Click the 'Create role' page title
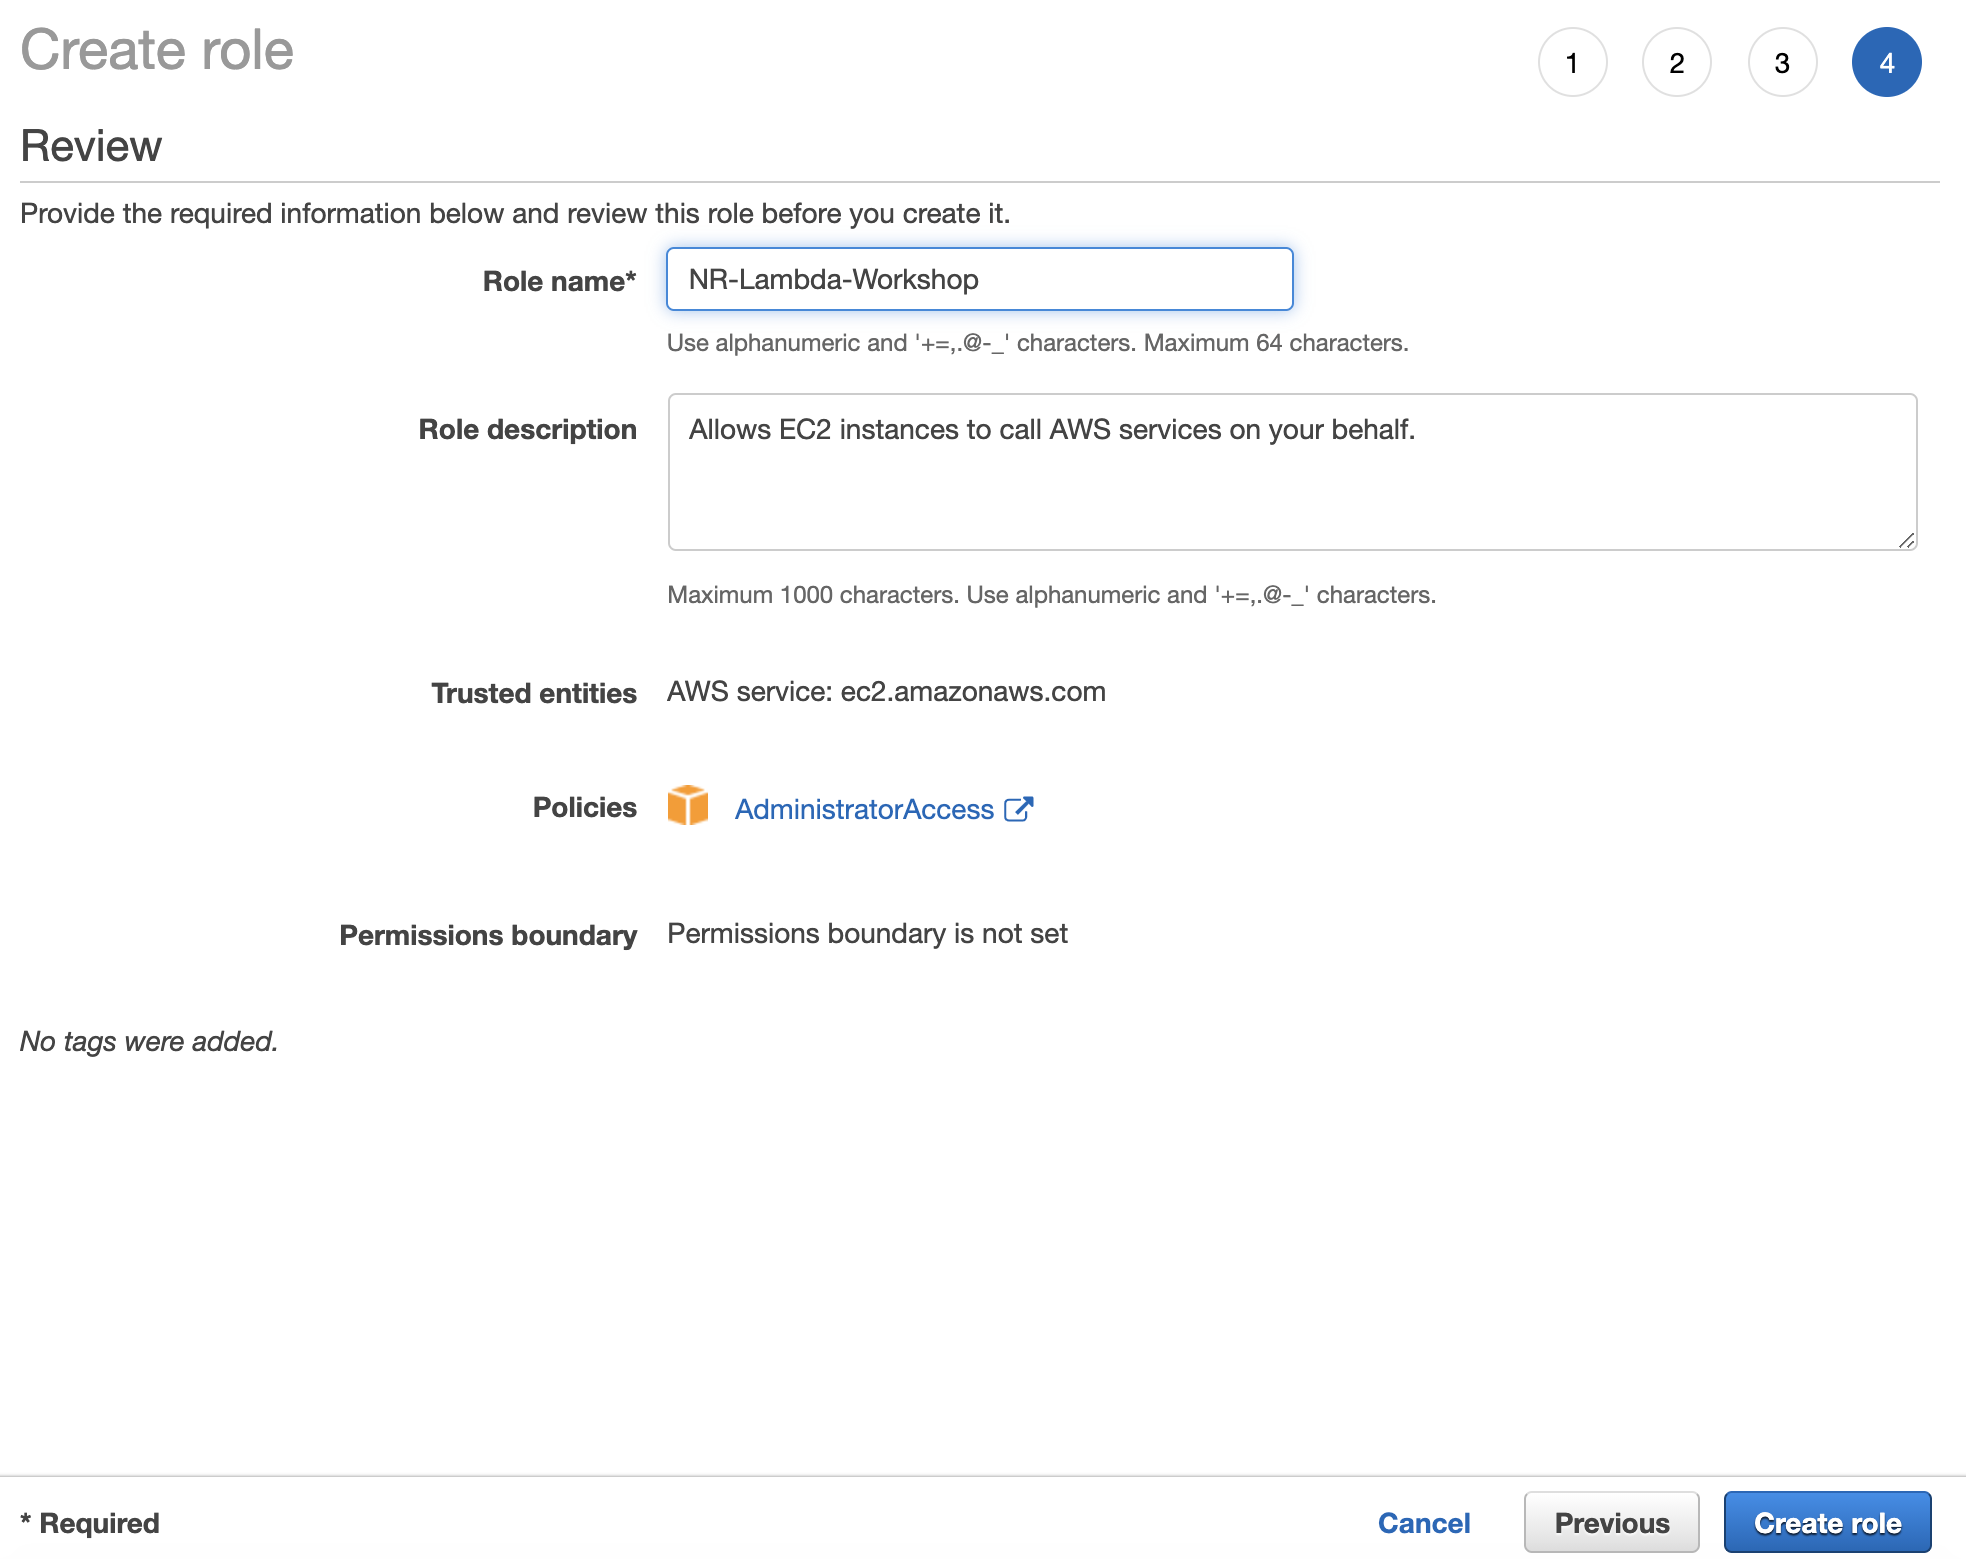 pyautogui.click(x=157, y=50)
